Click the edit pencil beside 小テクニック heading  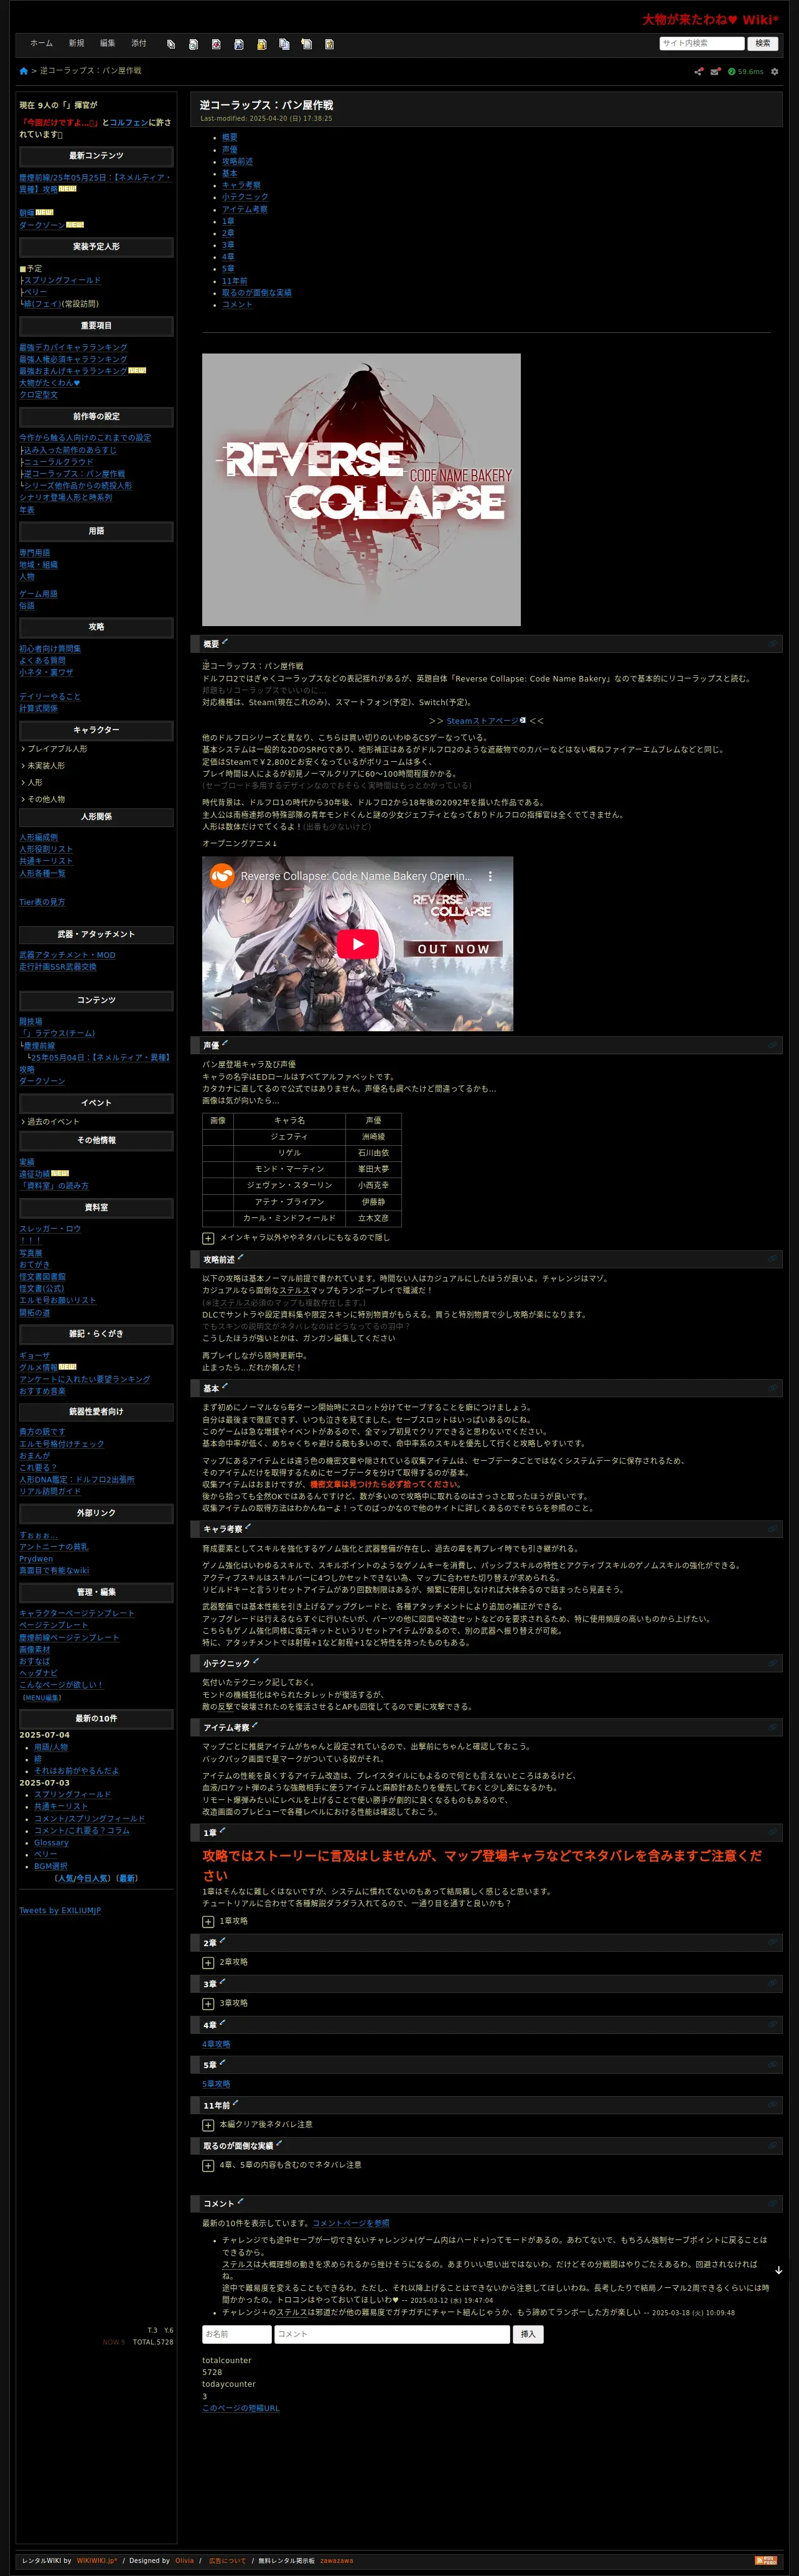tap(256, 1661)
